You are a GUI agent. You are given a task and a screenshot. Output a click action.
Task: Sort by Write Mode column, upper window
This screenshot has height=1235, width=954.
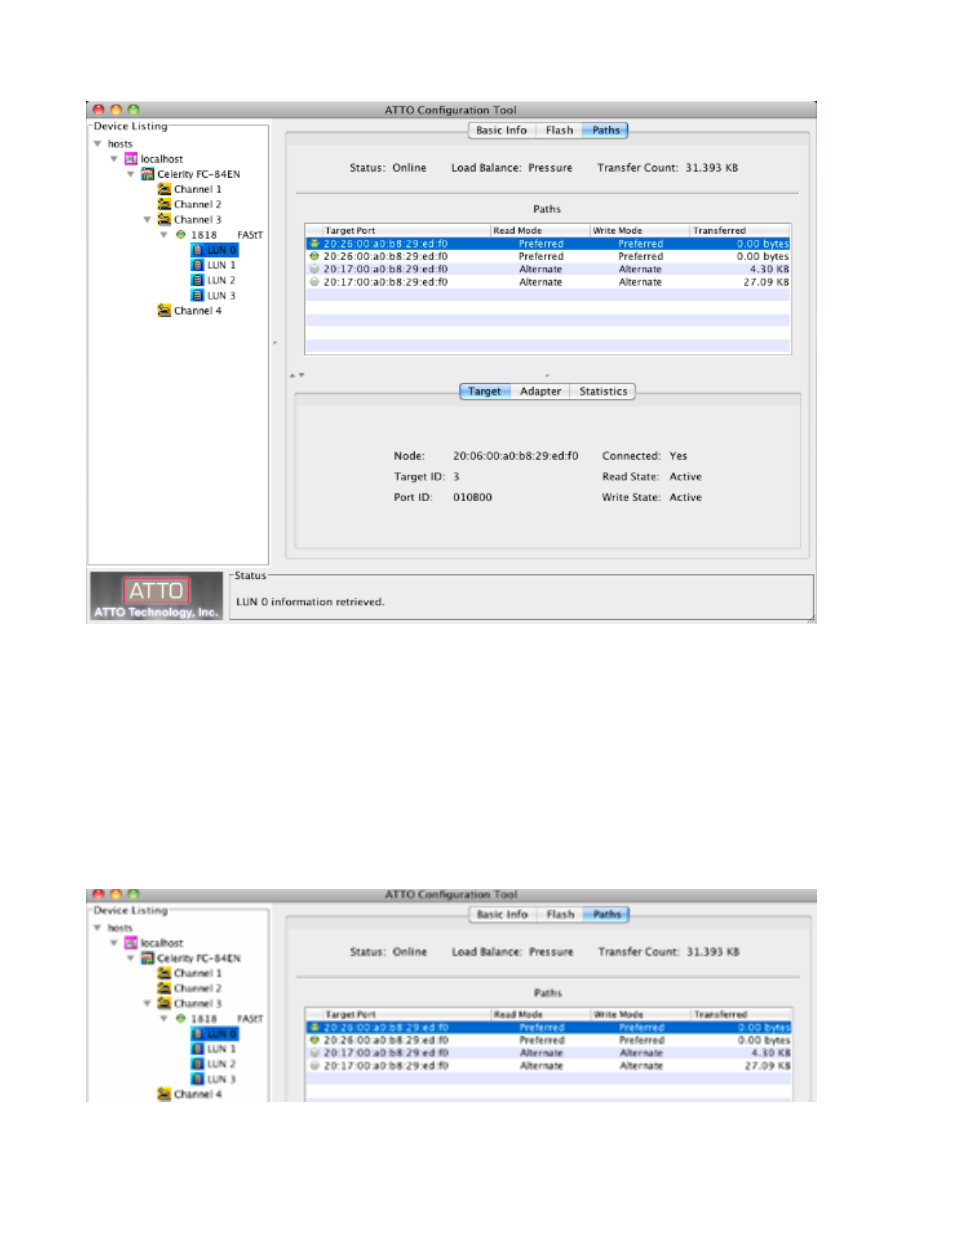[x=640, y=230]
